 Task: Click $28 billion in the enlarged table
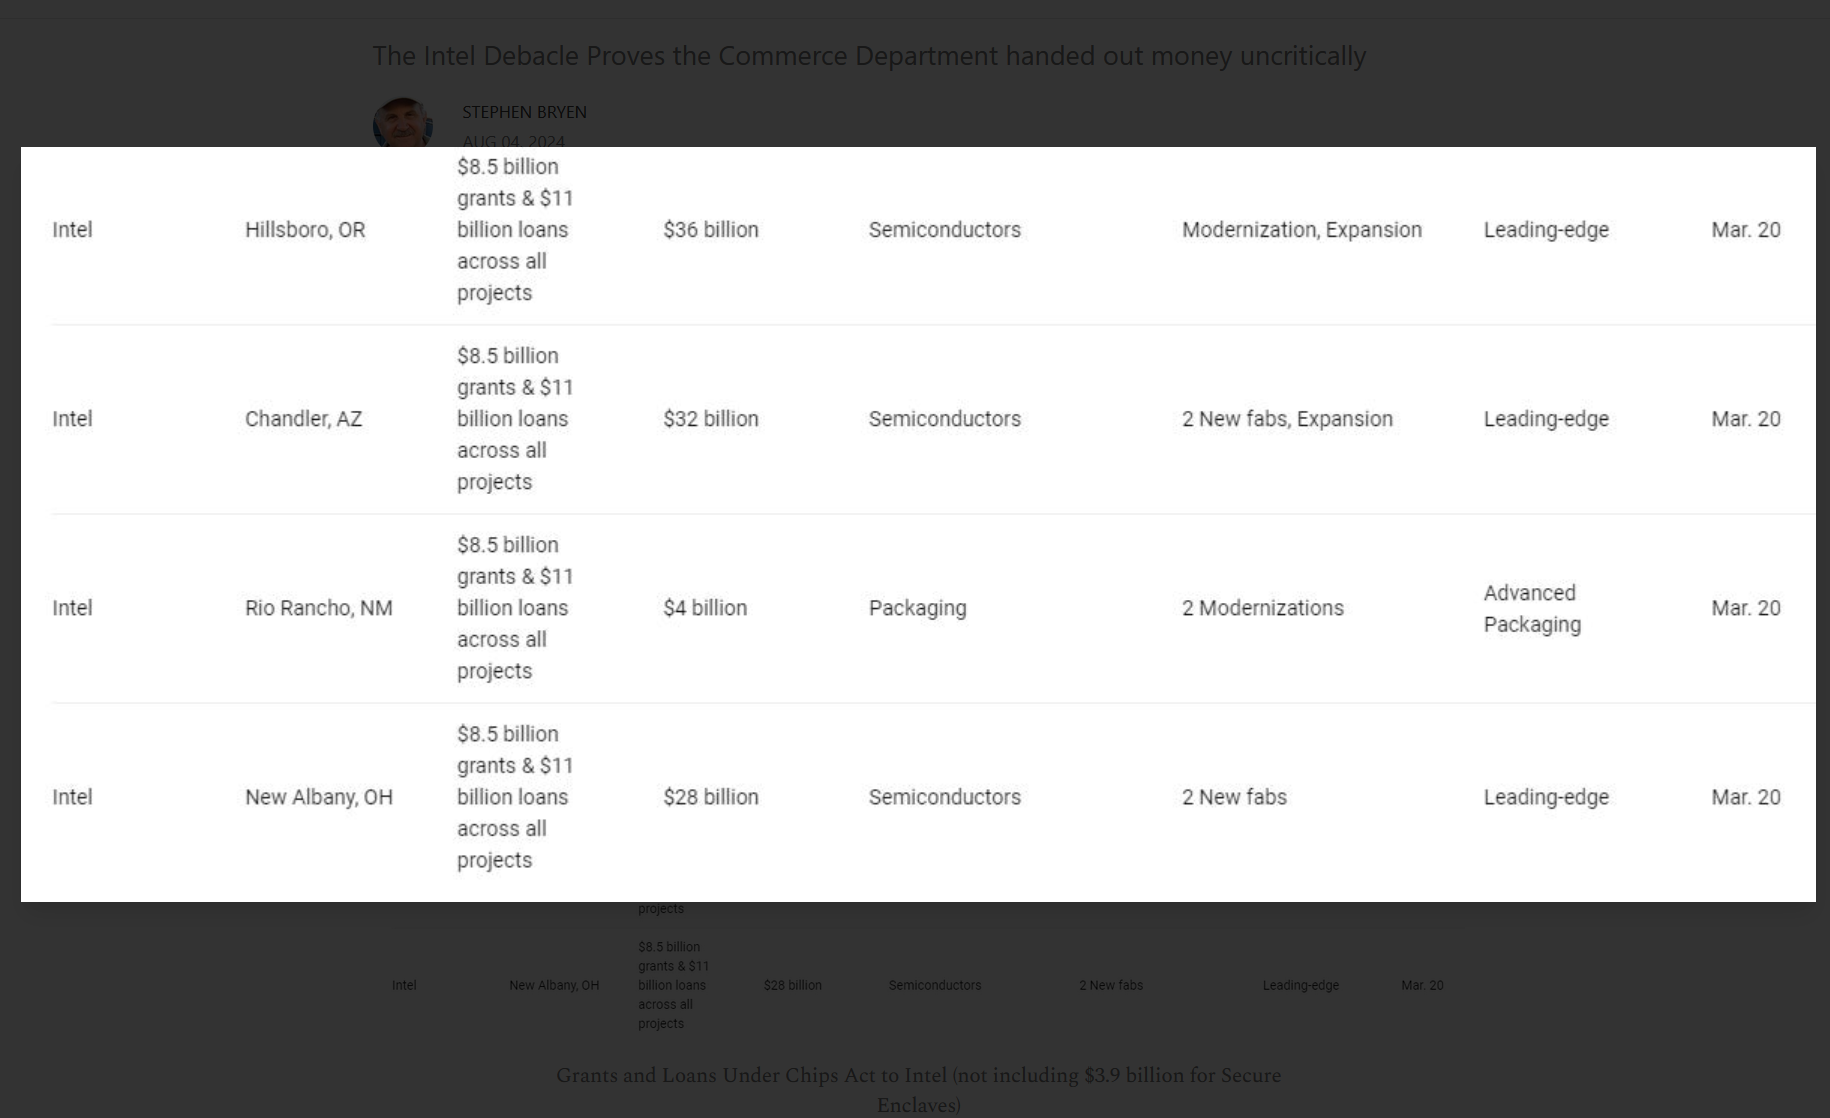(710, 797)
